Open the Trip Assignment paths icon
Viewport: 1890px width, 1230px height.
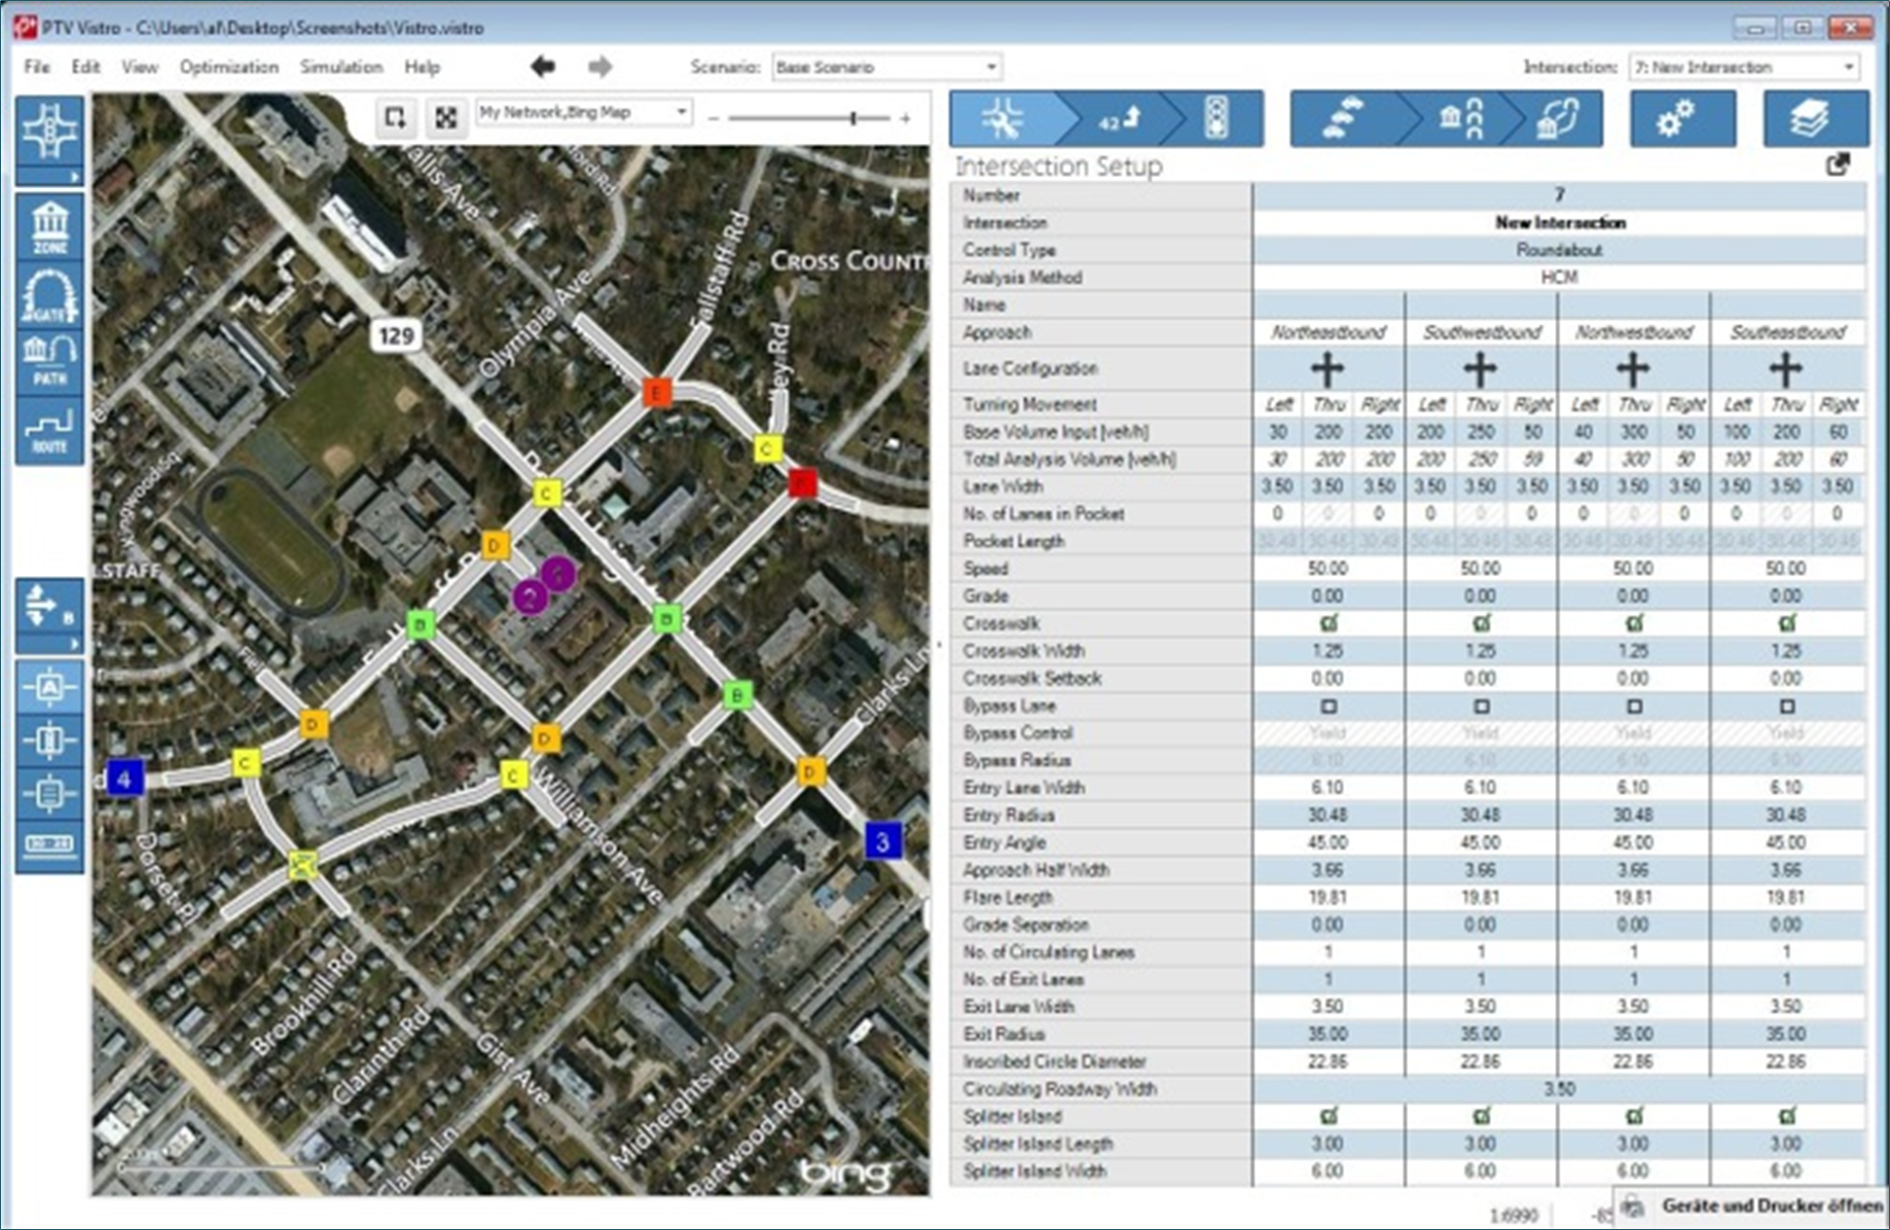[1558, 119]
